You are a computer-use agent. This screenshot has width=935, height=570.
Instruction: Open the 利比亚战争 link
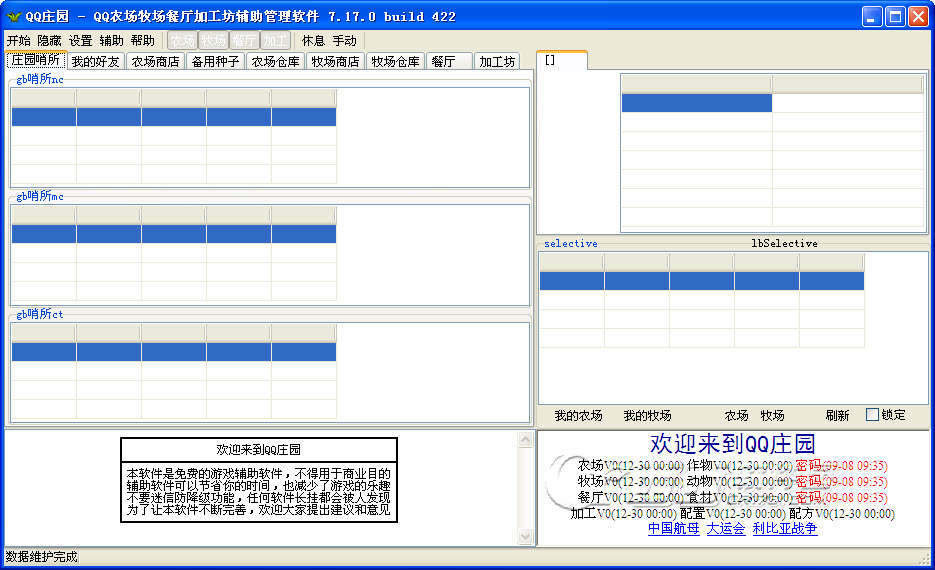pyautogui.click(x=785, y=528)
